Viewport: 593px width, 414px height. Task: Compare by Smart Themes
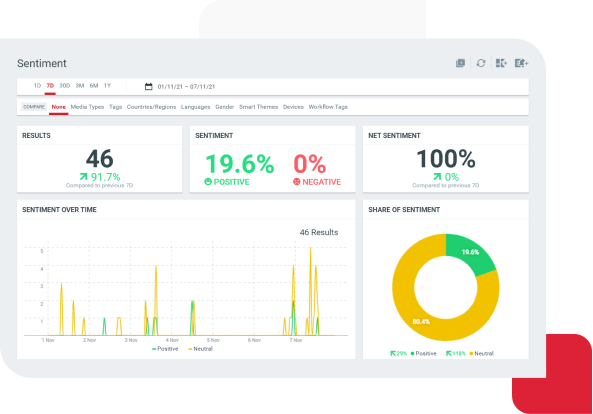pos(258,107)
